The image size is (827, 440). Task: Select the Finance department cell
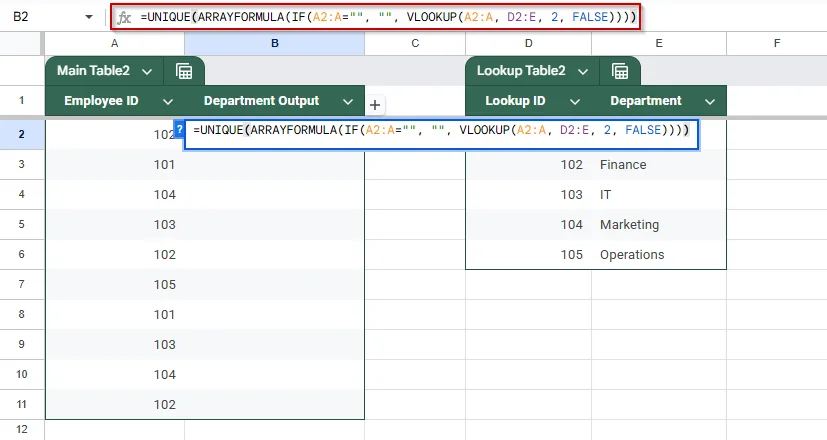coord(659,165)
